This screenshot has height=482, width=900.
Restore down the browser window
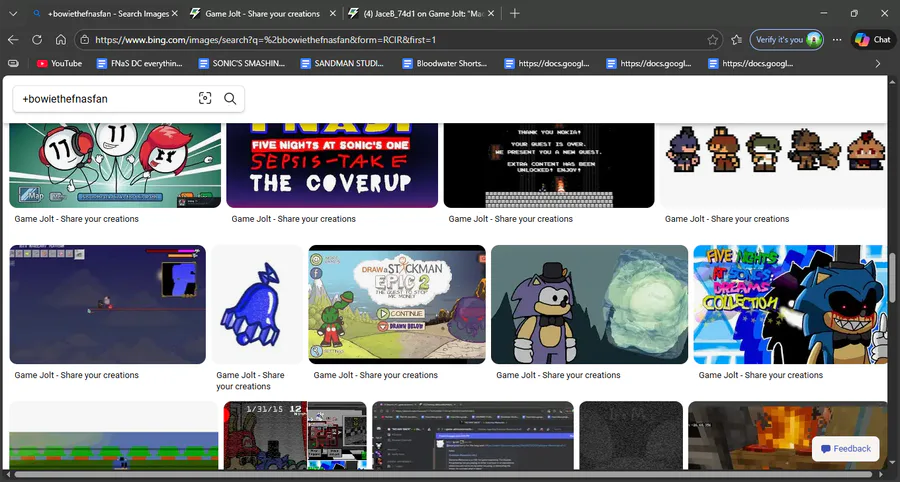click(x=854, y=13)
